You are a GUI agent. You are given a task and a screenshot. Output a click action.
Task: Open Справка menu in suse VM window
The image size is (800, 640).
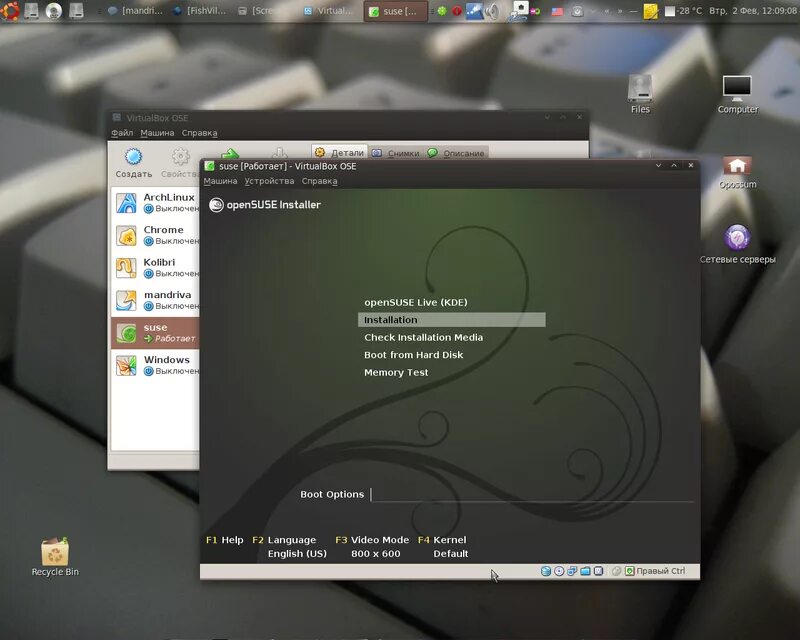[319, 181]
